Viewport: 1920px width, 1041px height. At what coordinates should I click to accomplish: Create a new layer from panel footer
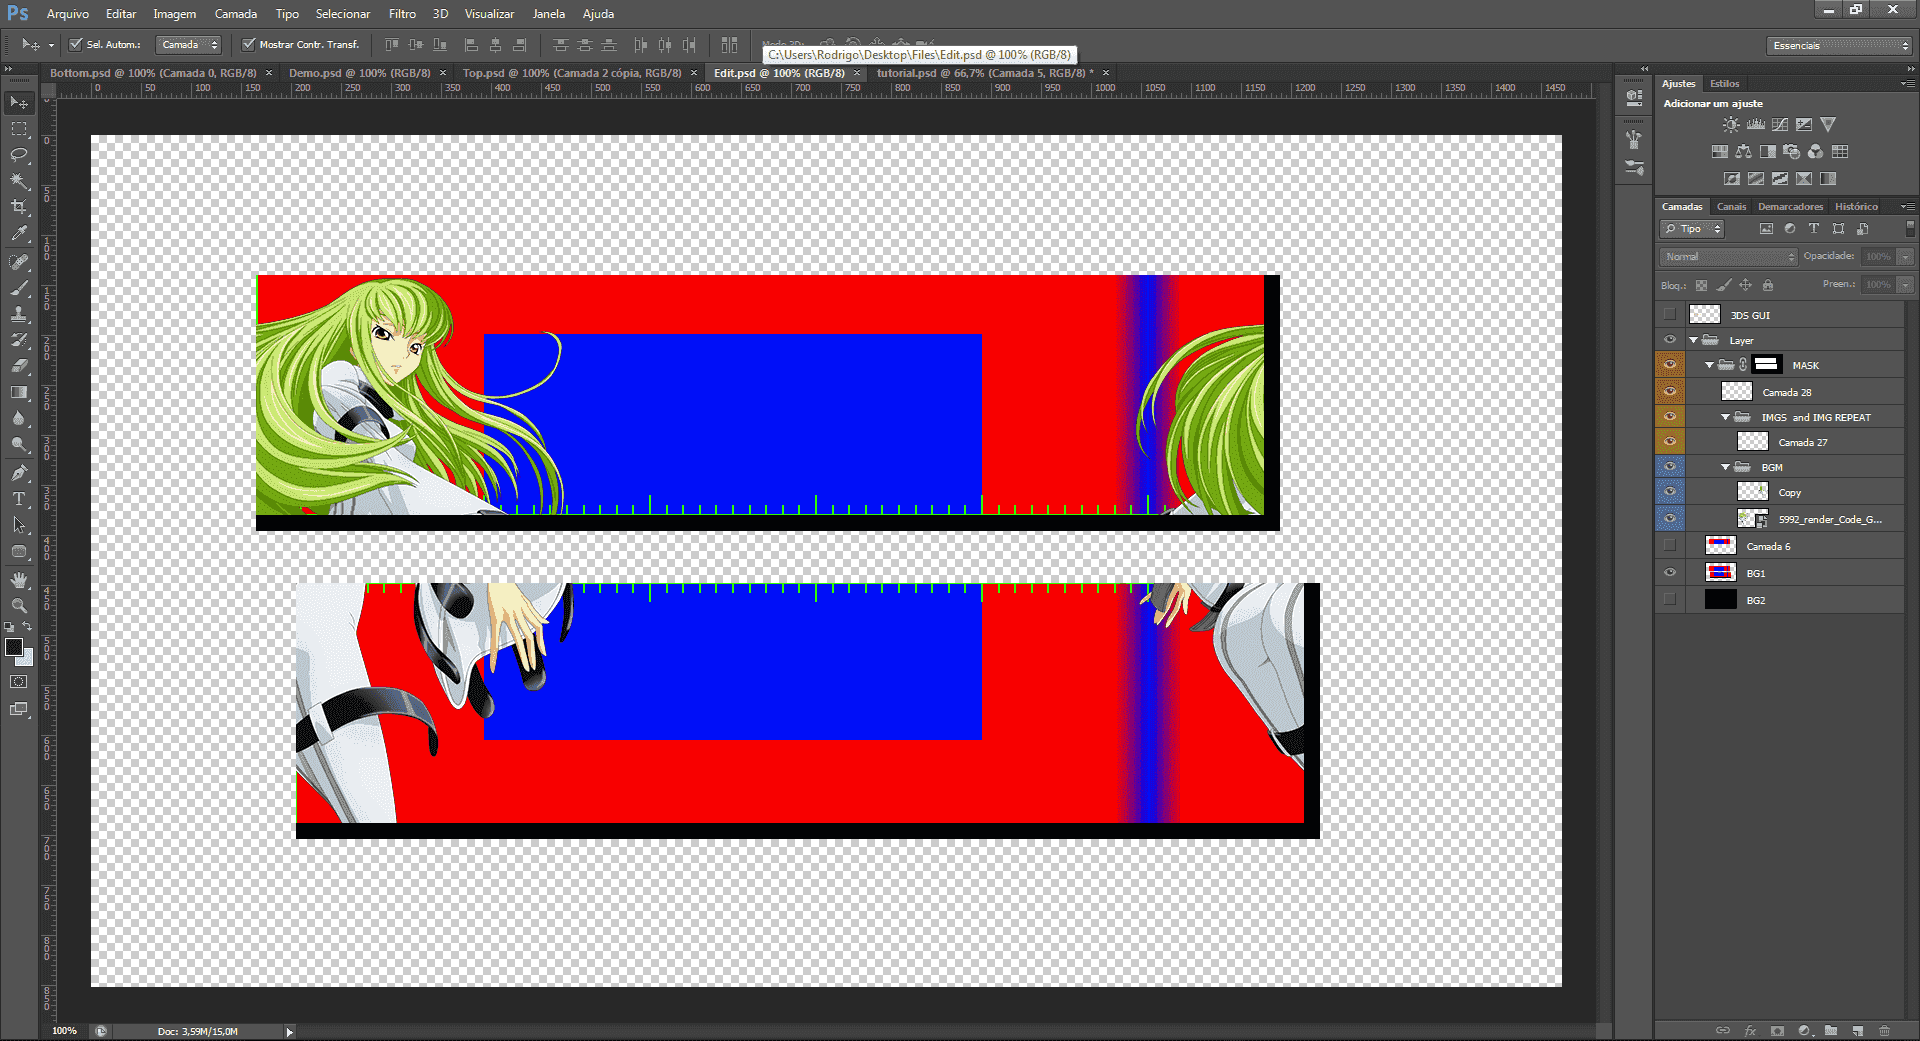click(1857, 1030)
